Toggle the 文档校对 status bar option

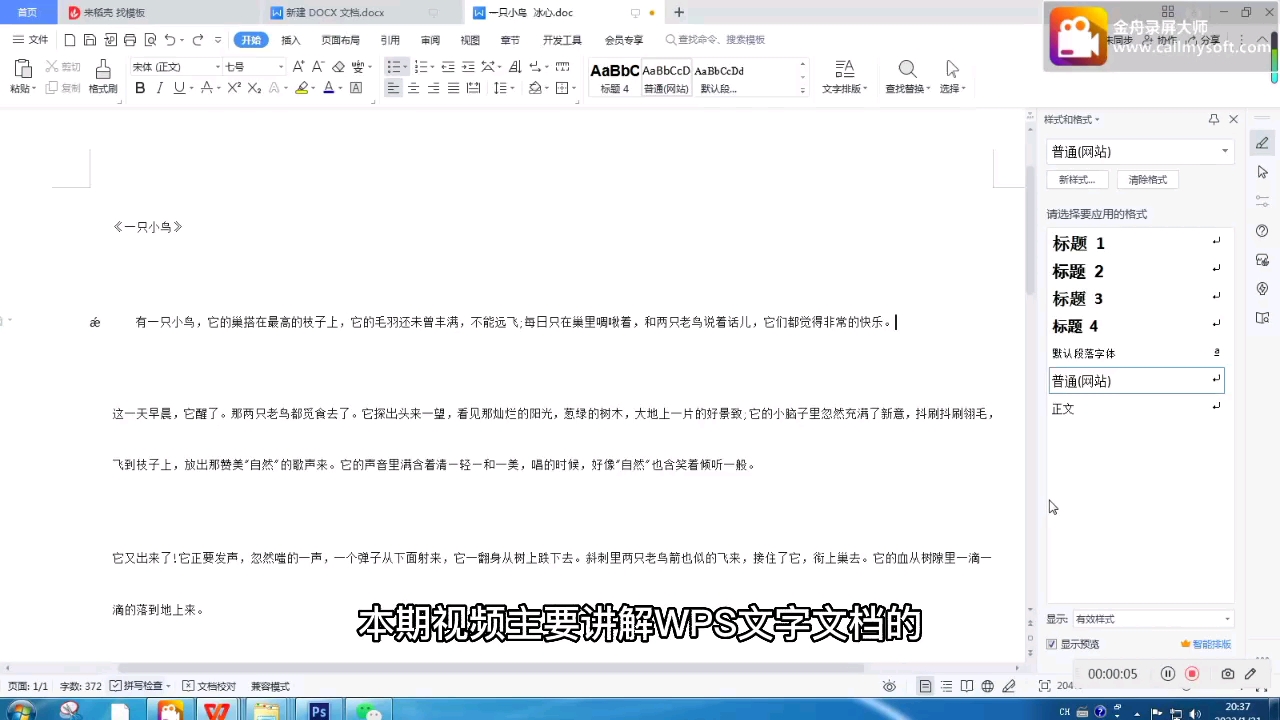click(x=210, y=686)
